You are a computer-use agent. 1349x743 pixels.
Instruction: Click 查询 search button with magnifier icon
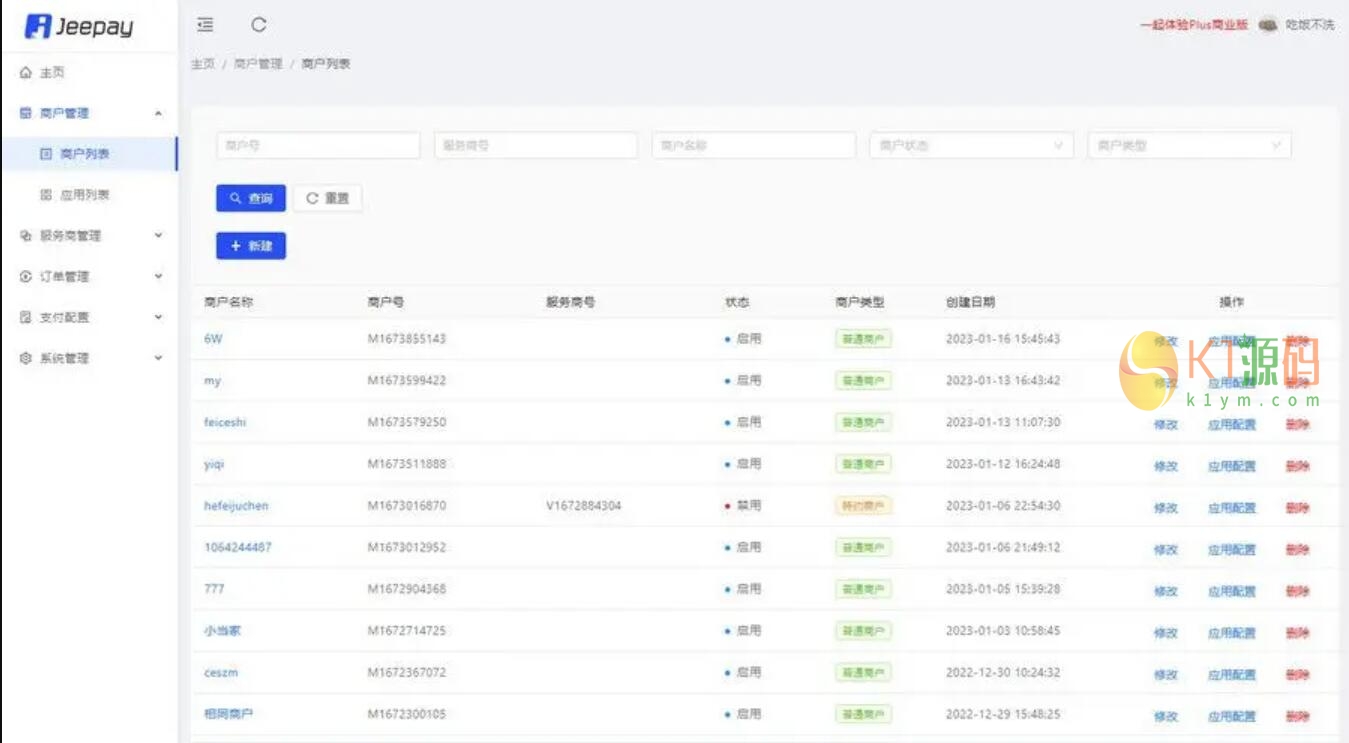point(251,199)
